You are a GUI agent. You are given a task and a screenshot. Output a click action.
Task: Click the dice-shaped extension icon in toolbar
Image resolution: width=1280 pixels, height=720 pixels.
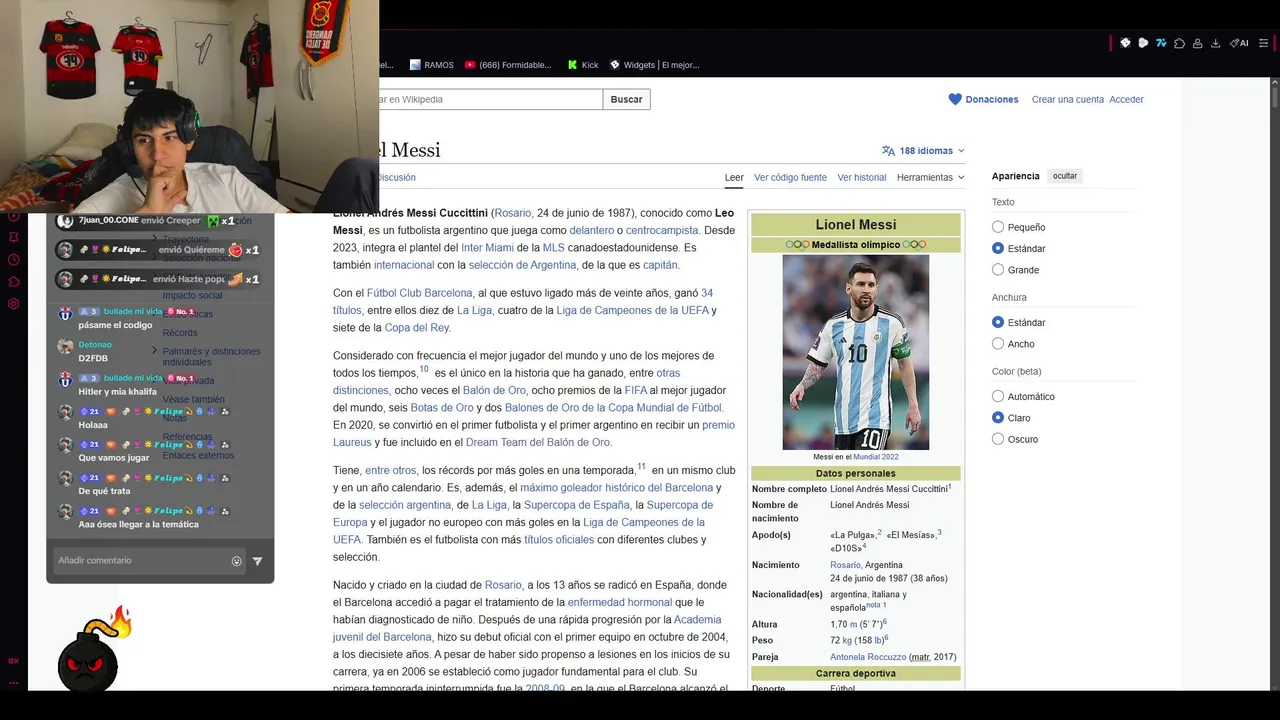pos(1125,43)
